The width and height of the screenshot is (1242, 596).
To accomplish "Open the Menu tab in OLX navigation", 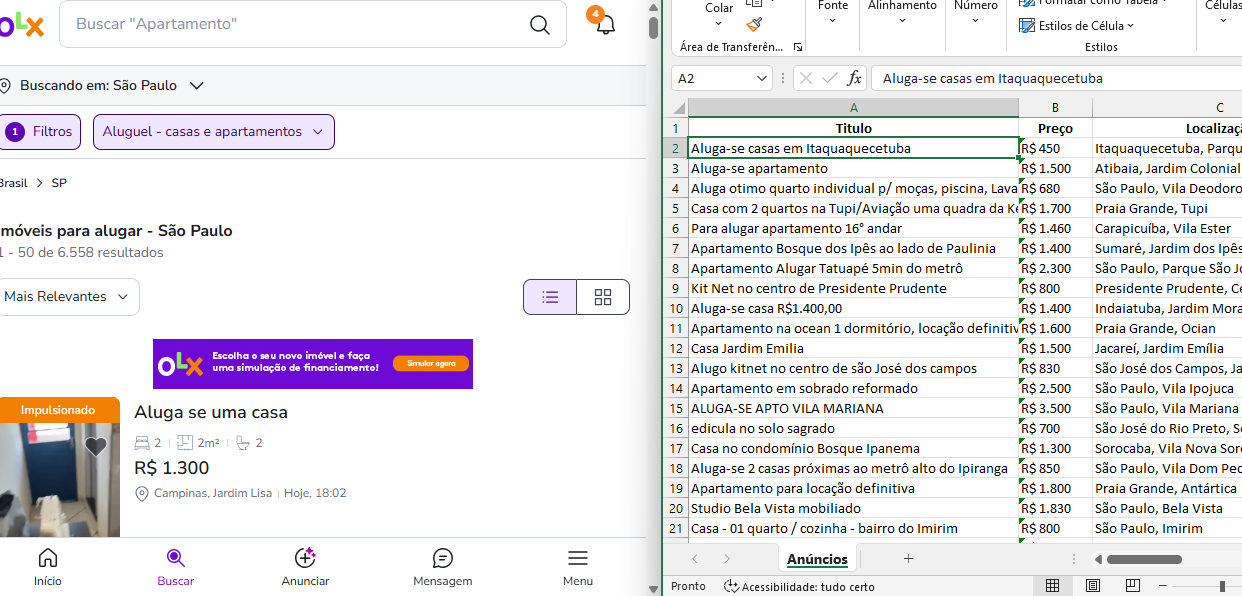I will click(x=577, y=567).
